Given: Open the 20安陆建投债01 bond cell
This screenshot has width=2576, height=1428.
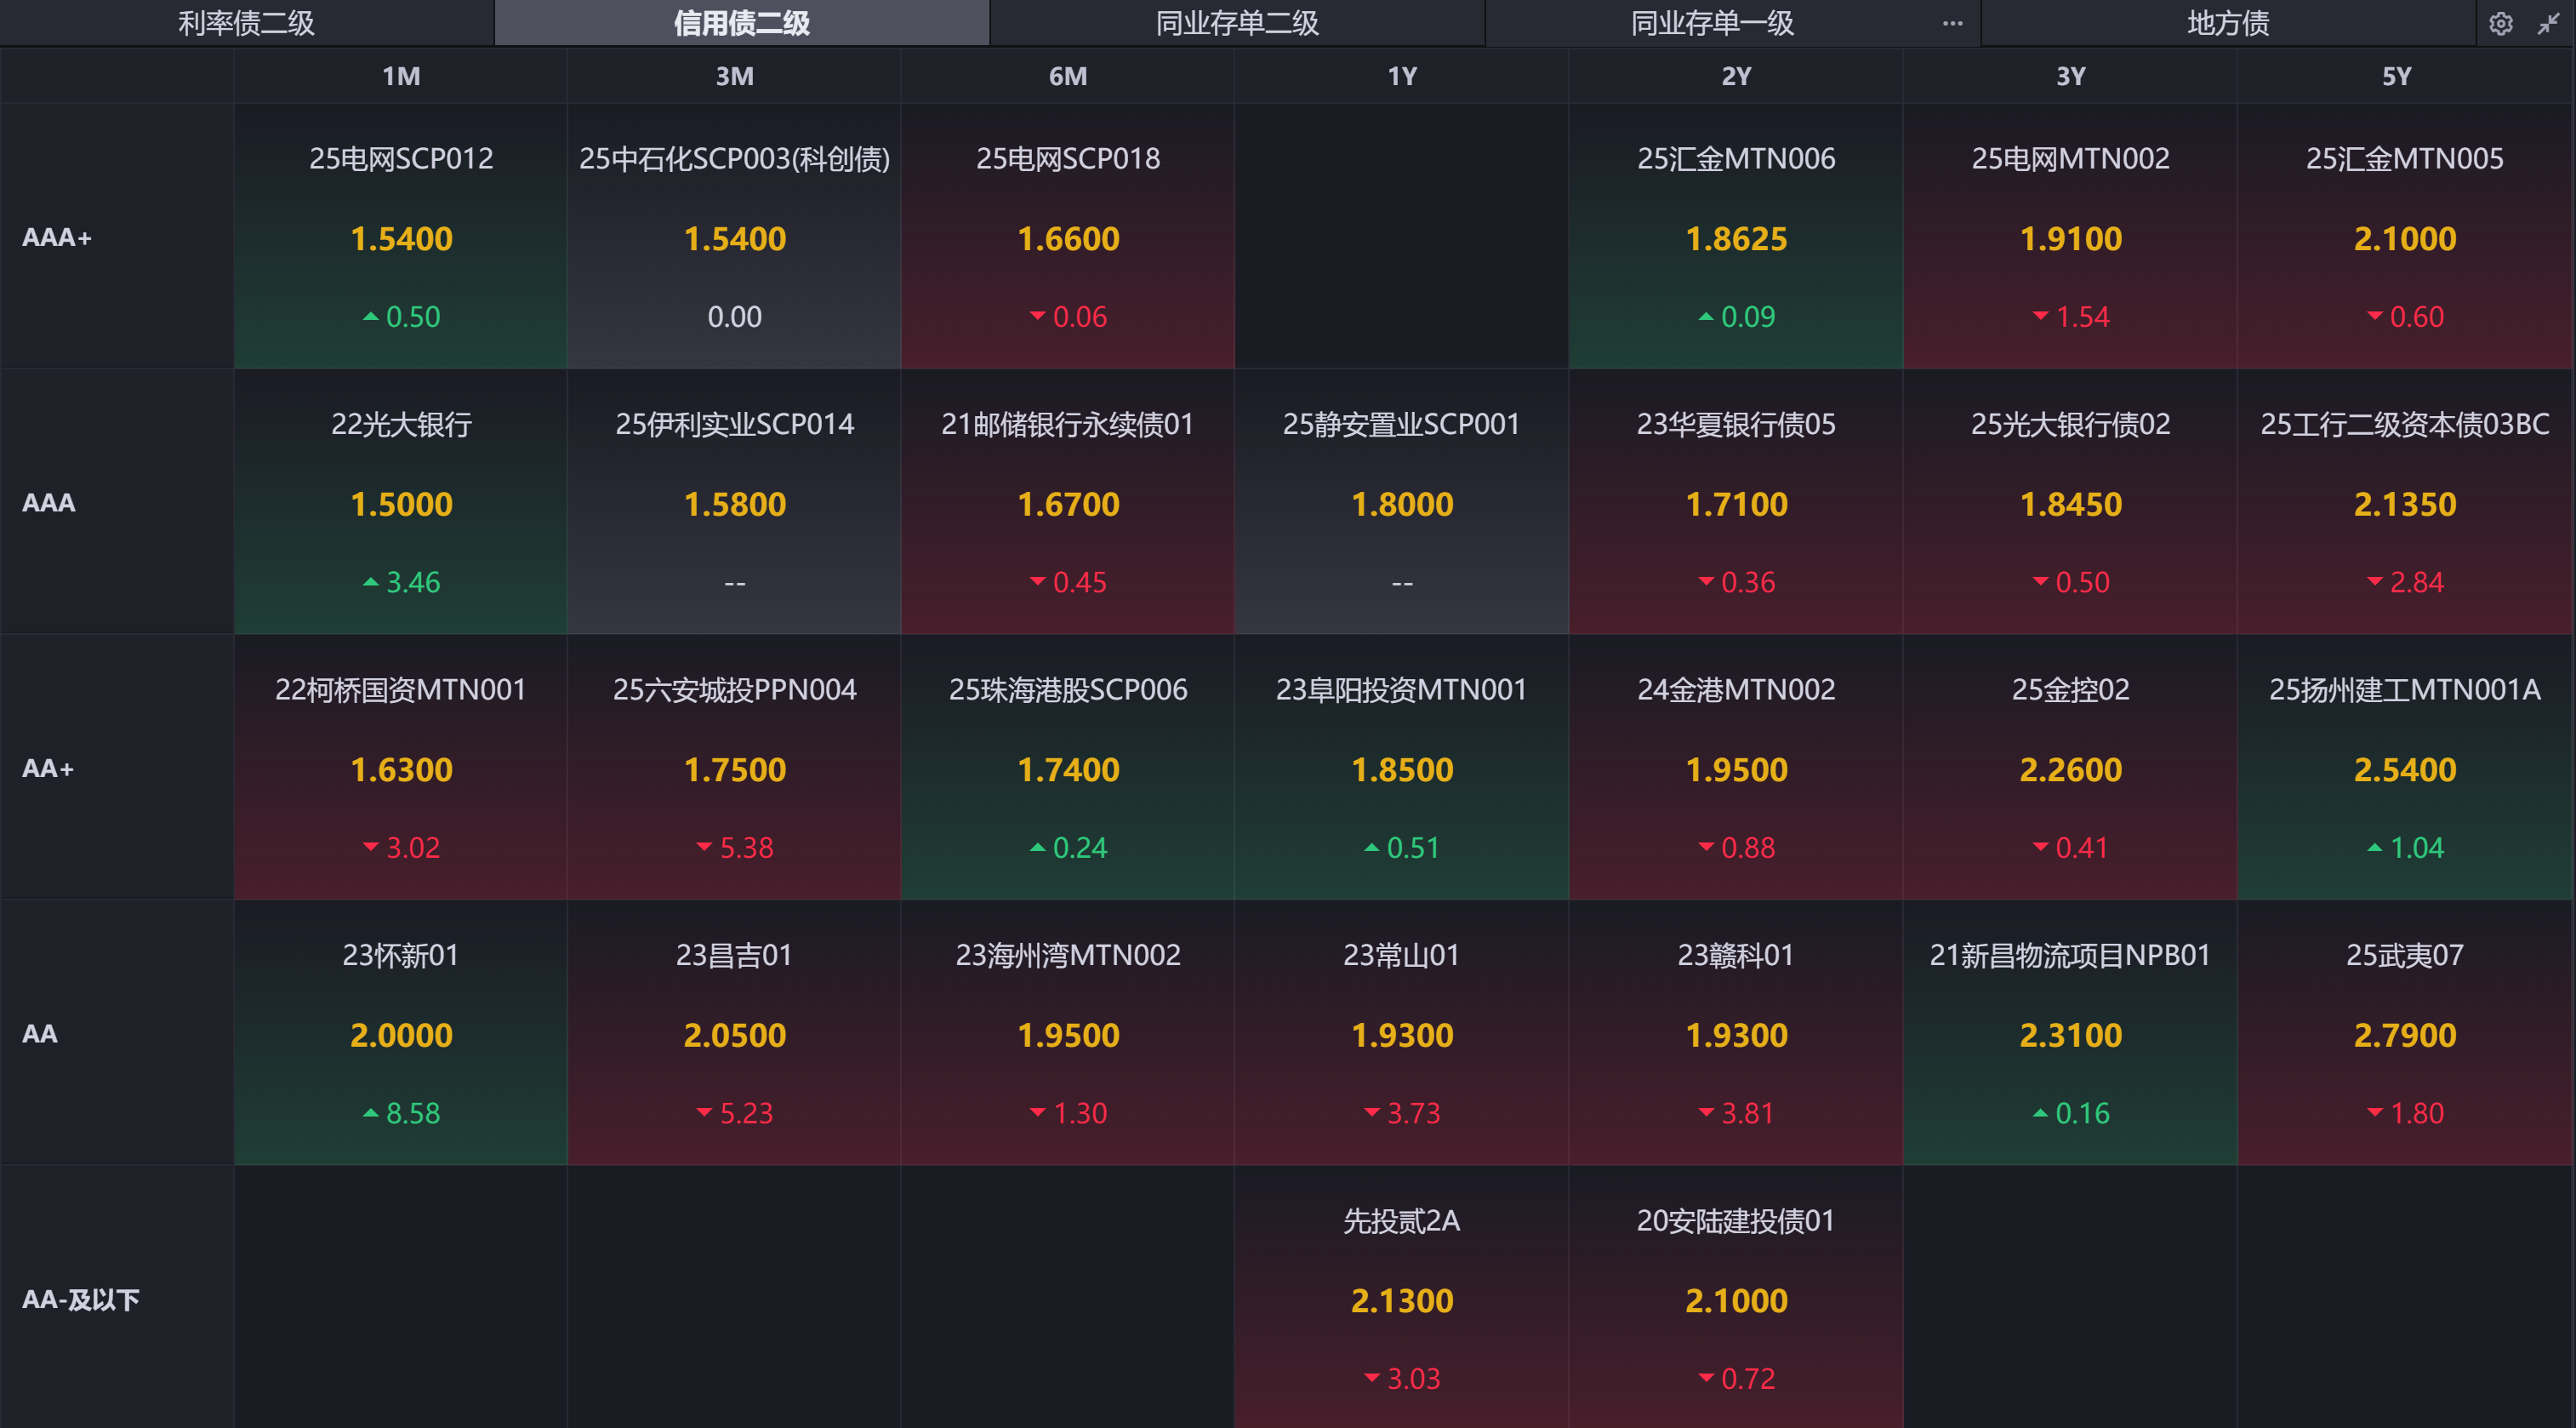Looking at the screenshot, I should tap(1736, 1298).
